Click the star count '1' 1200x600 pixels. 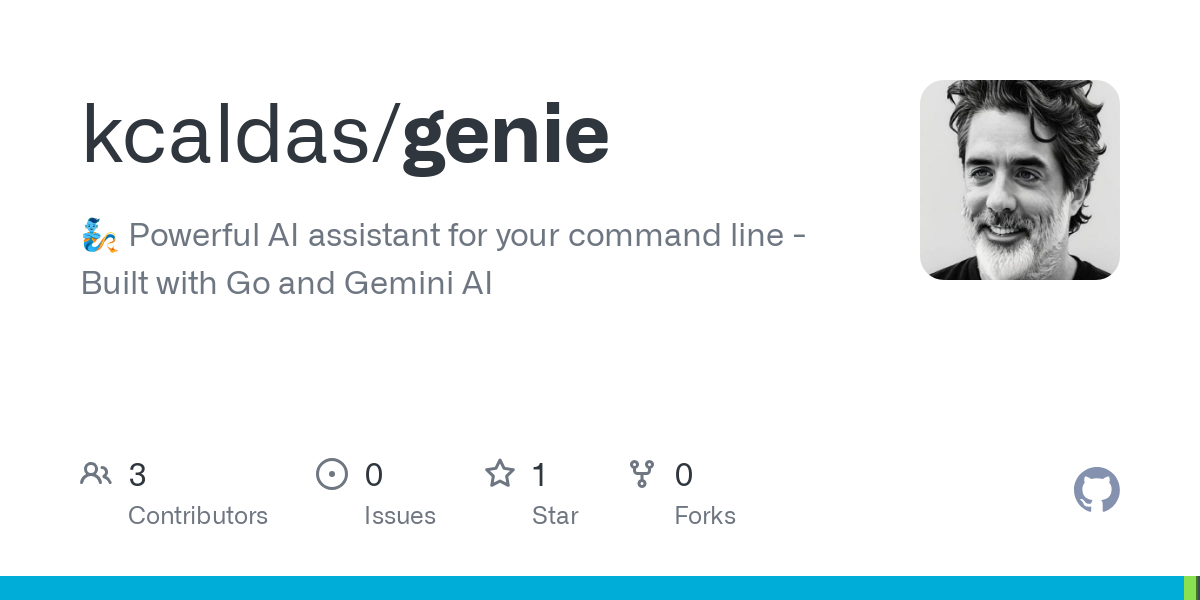[539, 475]
